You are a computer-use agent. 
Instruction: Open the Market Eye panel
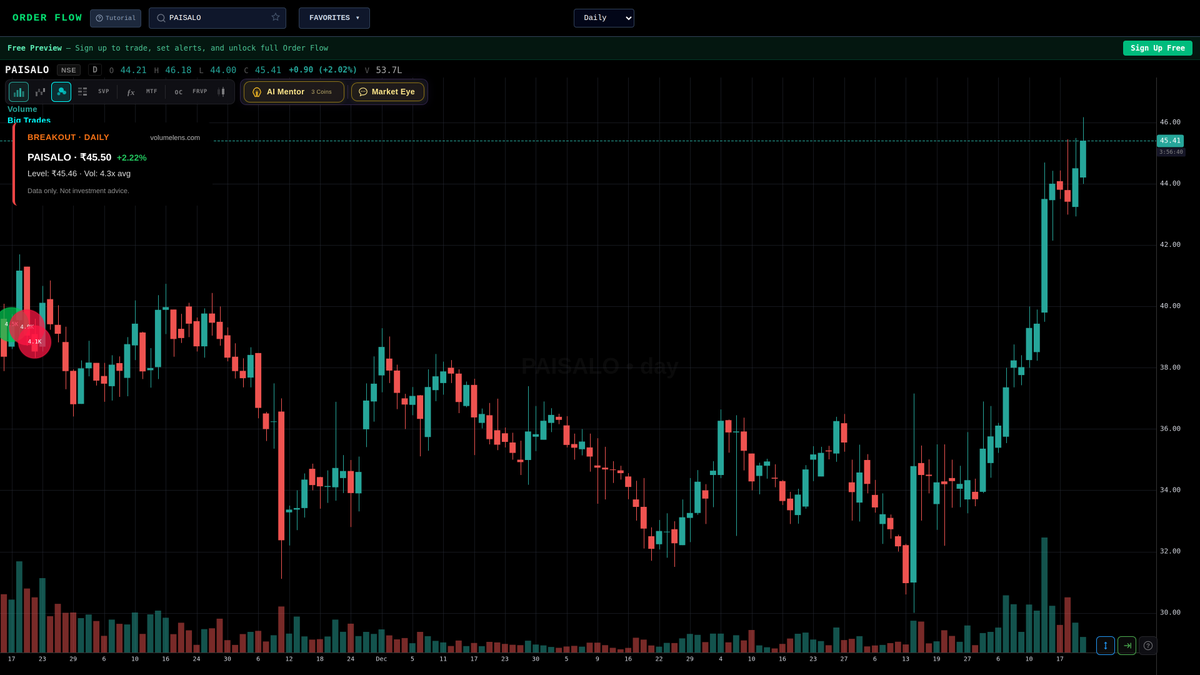tap(388, 91)
